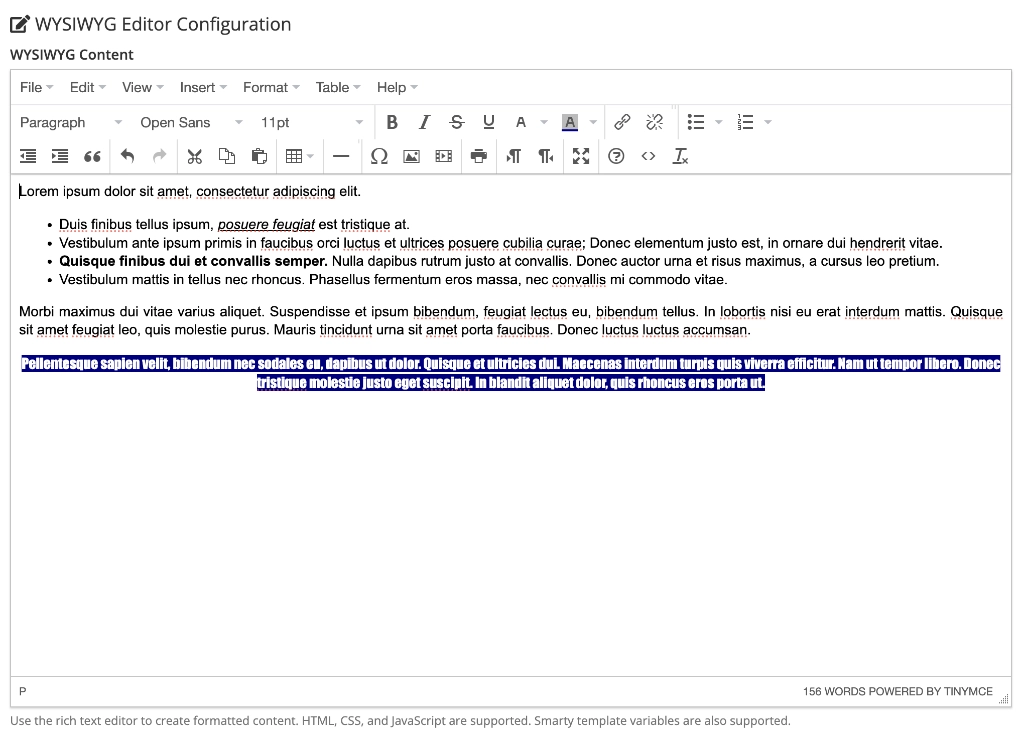The height and width of the screenshot is (746, 1024).
Task: Toggle underline on selected text
Action: [488, 121]
